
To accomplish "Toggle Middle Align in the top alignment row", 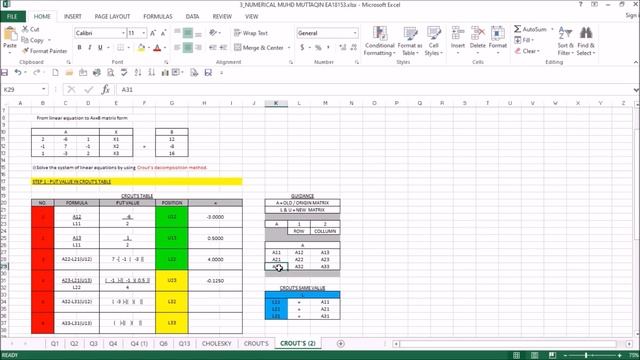I will pyautogui.click(x=187, y=33).
